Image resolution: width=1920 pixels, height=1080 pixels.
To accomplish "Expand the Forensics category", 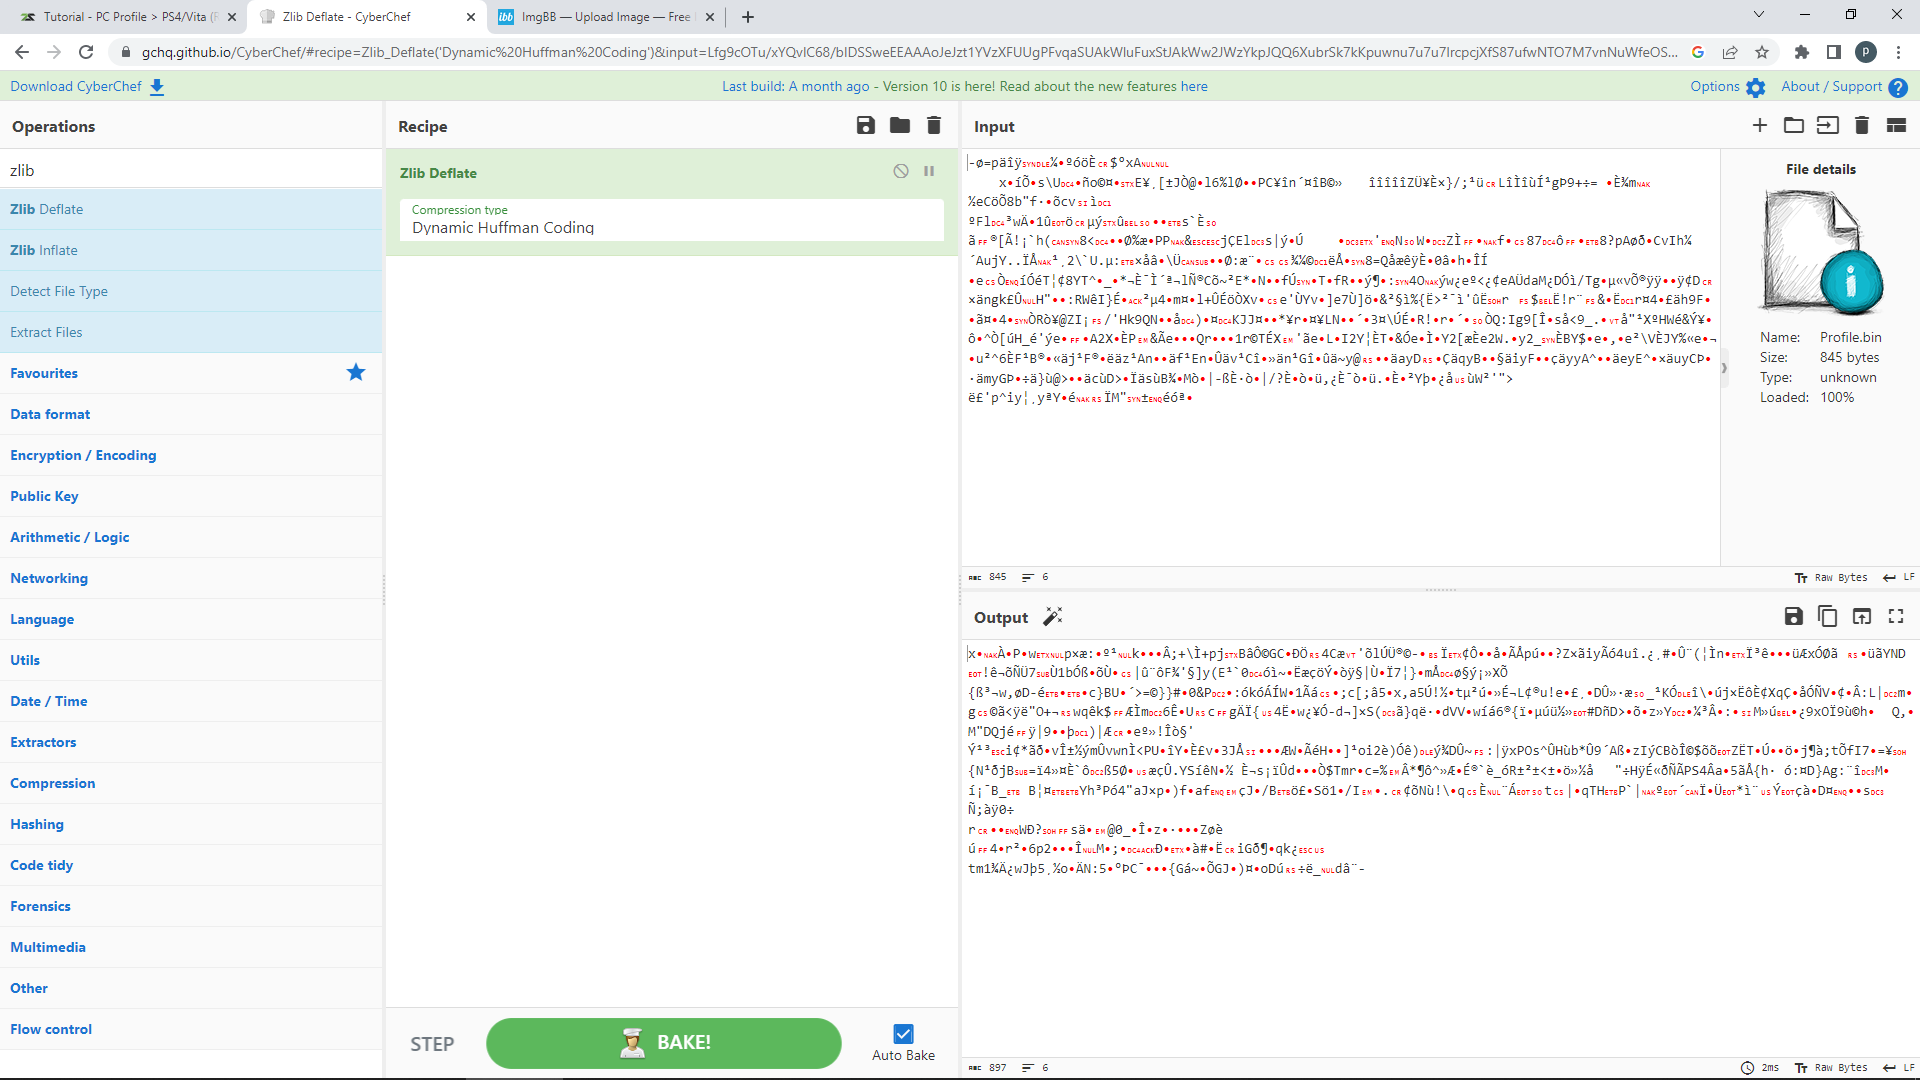I will pos(191,906).
